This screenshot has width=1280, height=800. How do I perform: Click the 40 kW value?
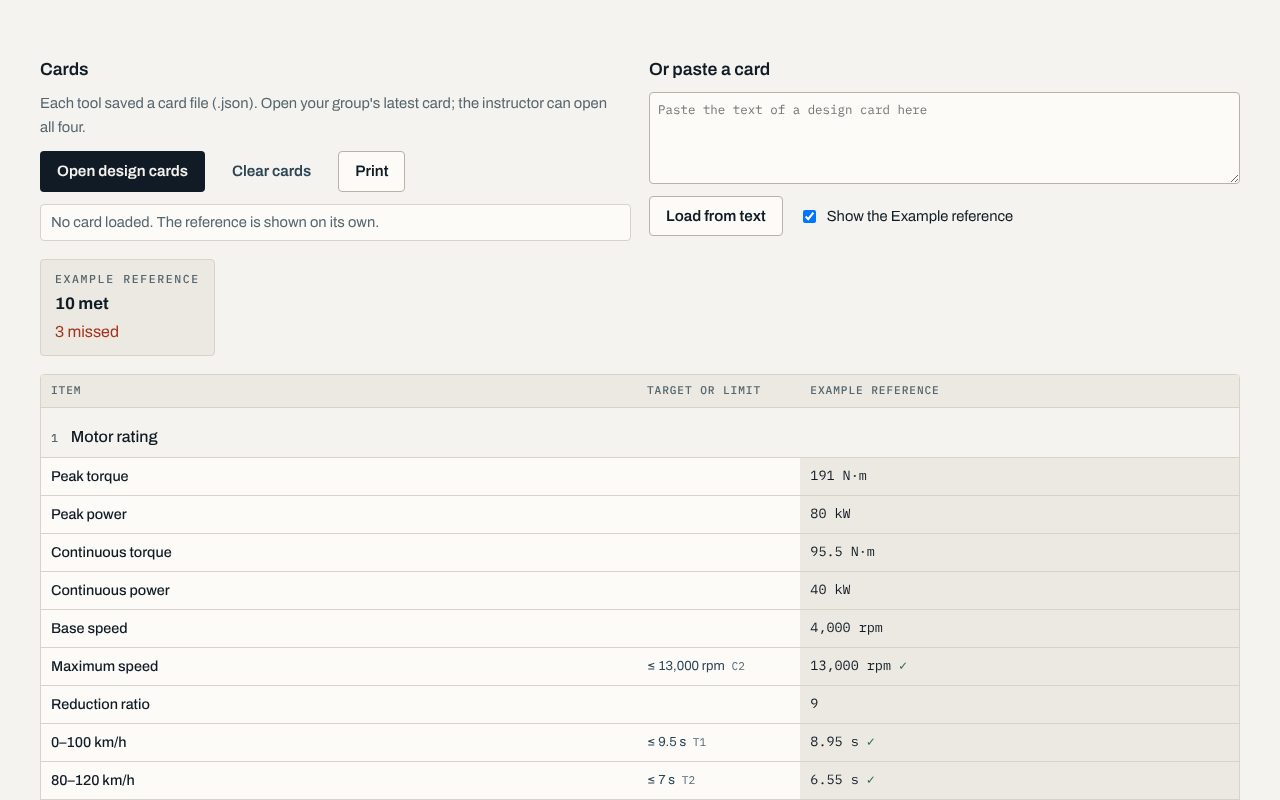click(830, 590)
